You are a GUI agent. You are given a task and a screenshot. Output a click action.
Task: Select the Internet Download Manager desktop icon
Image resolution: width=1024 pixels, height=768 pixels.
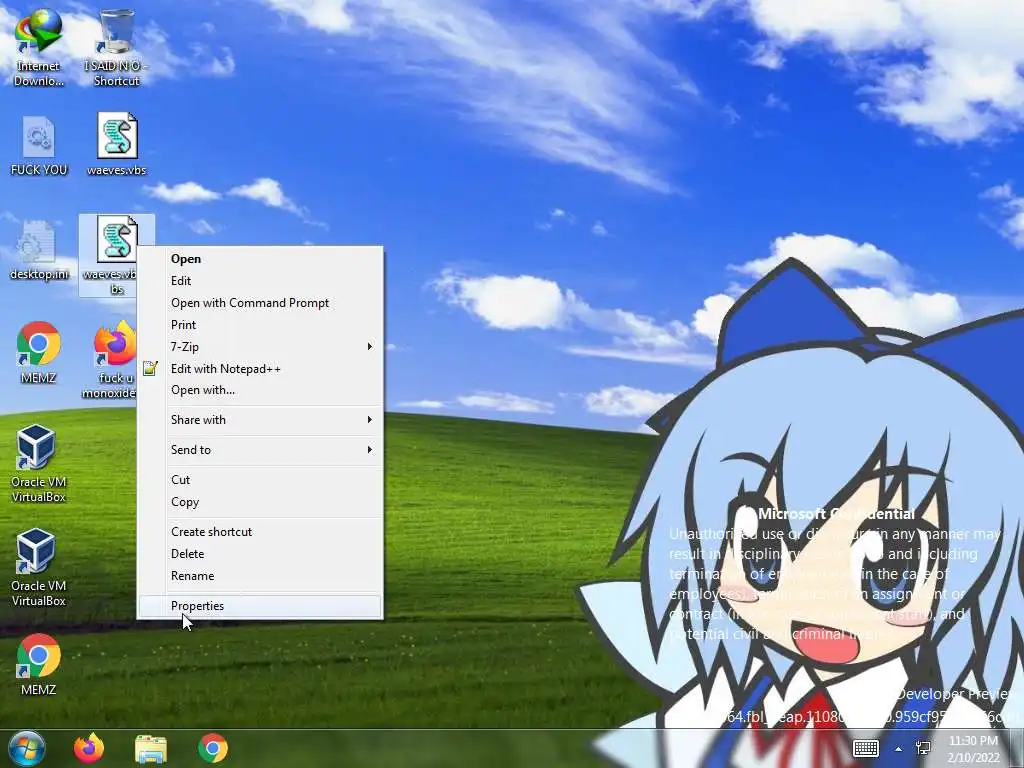point(38,48)
